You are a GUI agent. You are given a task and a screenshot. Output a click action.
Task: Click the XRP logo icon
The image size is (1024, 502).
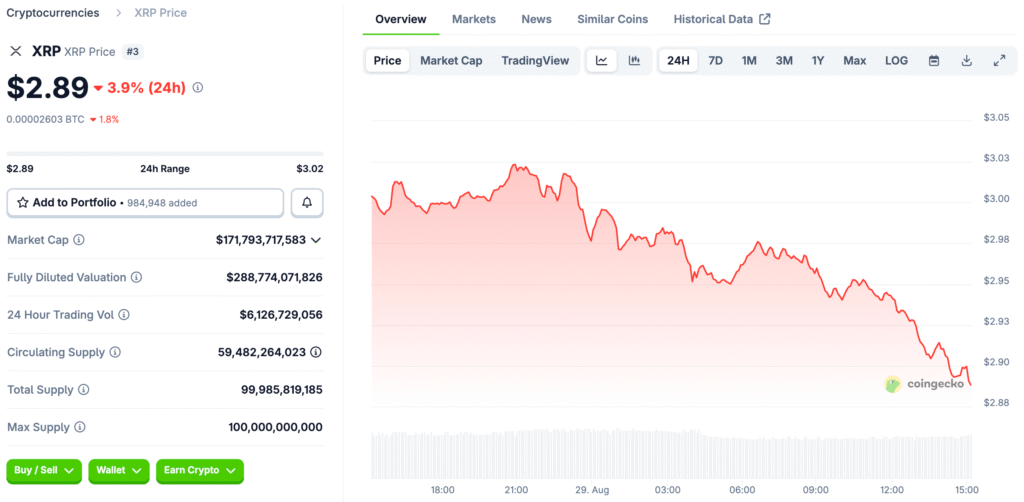16,52
